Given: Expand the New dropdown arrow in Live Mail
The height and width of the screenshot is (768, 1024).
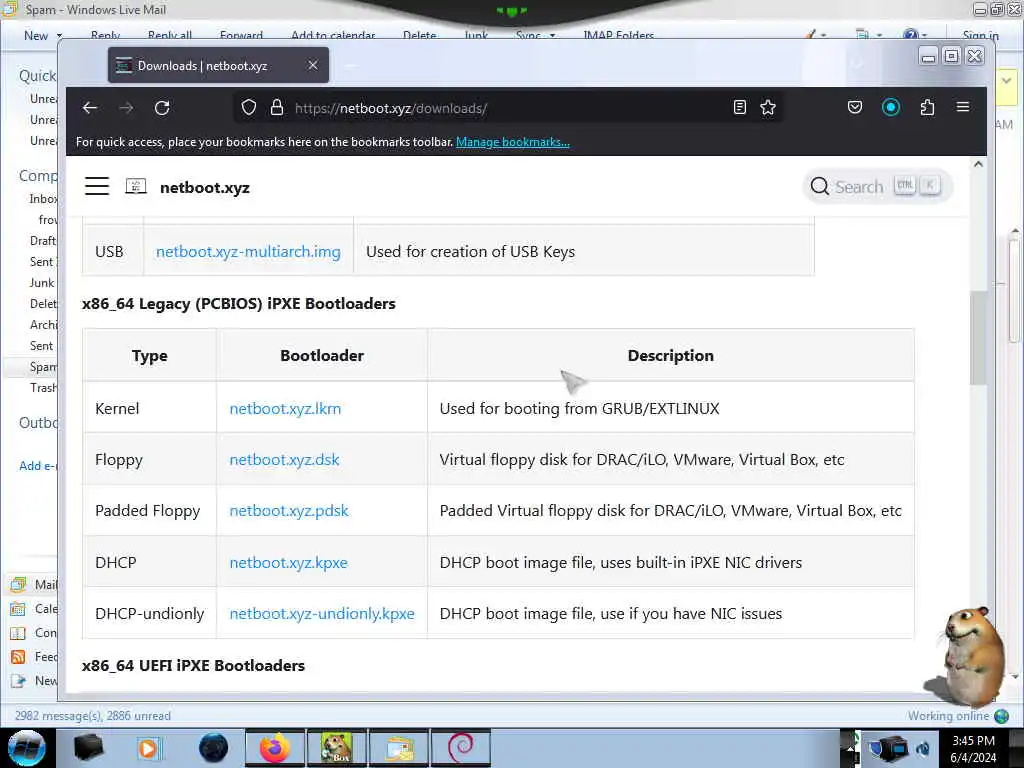Looking at the screenshot, I should point(59,35).
